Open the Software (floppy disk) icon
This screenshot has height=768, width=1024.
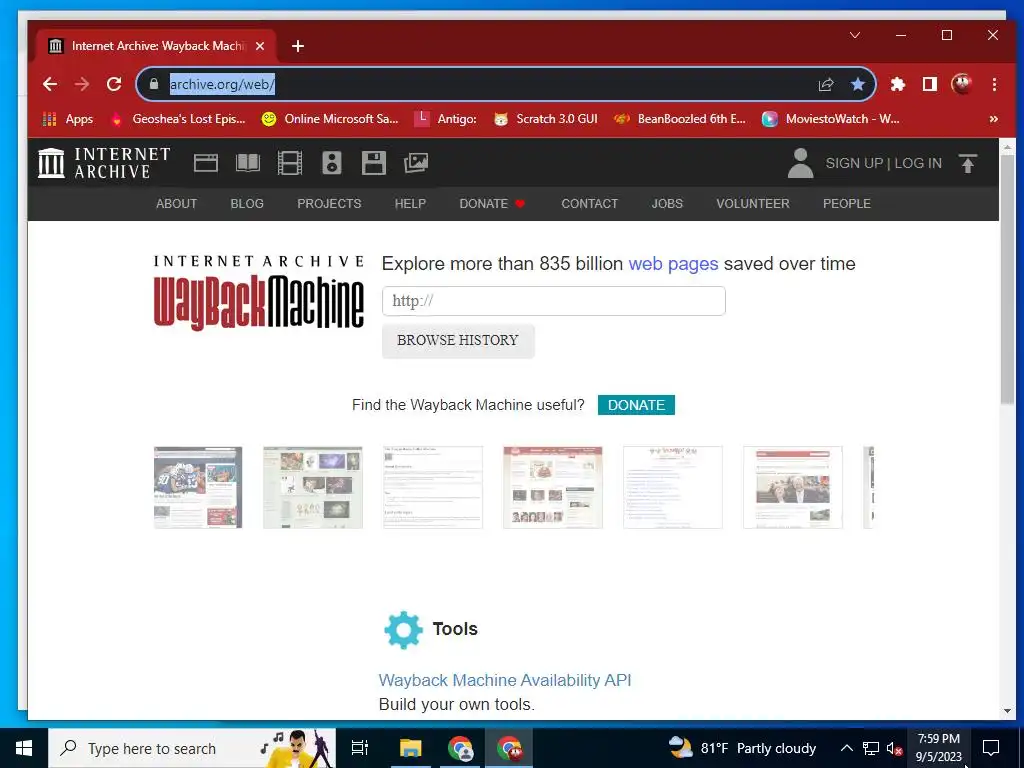coord(374,163)
